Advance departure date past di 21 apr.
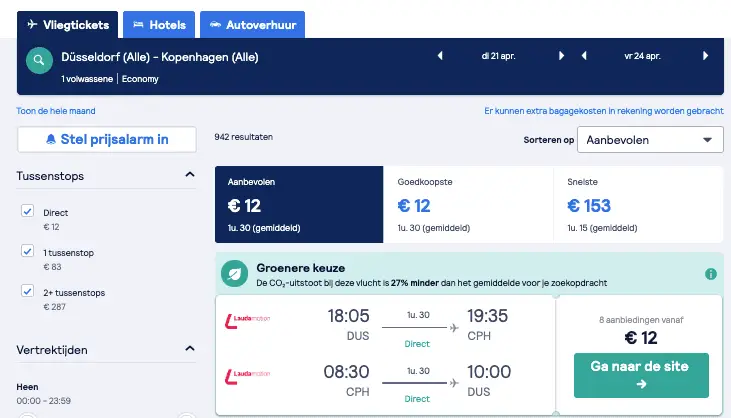Viewport: 731px width, 418px height. click(x=561, y=56)
